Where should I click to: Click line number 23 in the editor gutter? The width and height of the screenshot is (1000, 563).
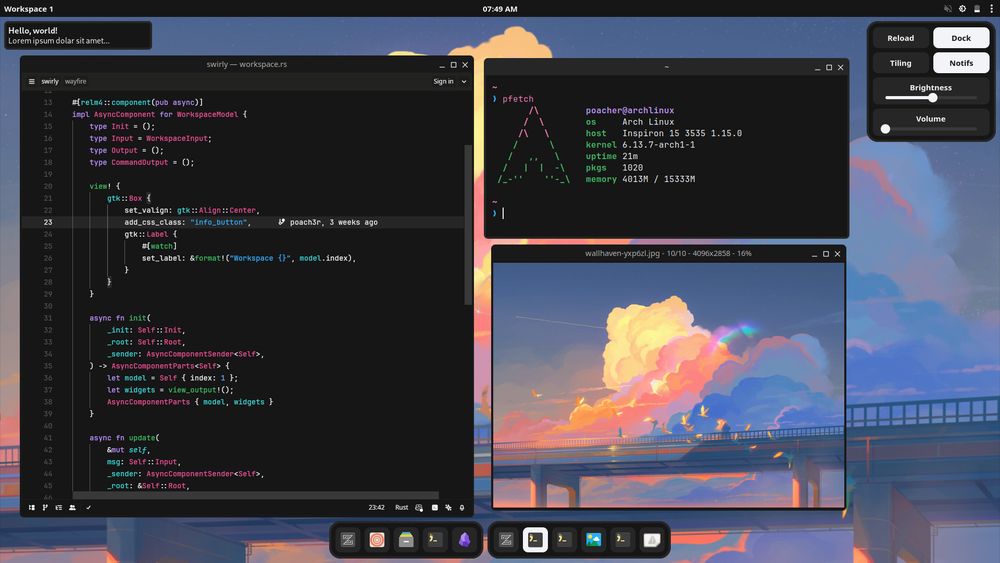pos(48,223)
